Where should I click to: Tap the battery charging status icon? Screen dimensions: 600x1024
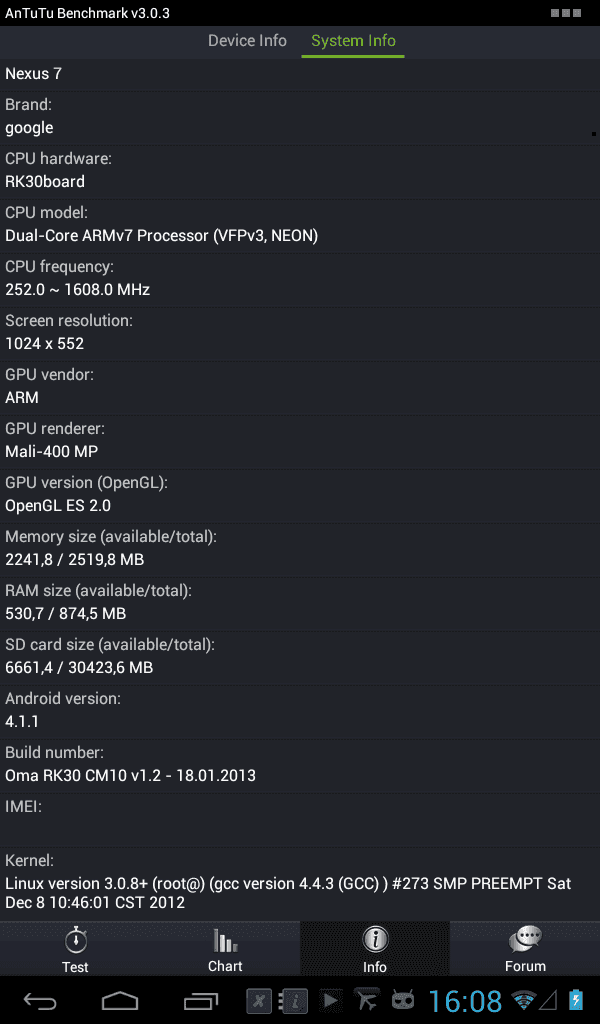coord(576,1000)
